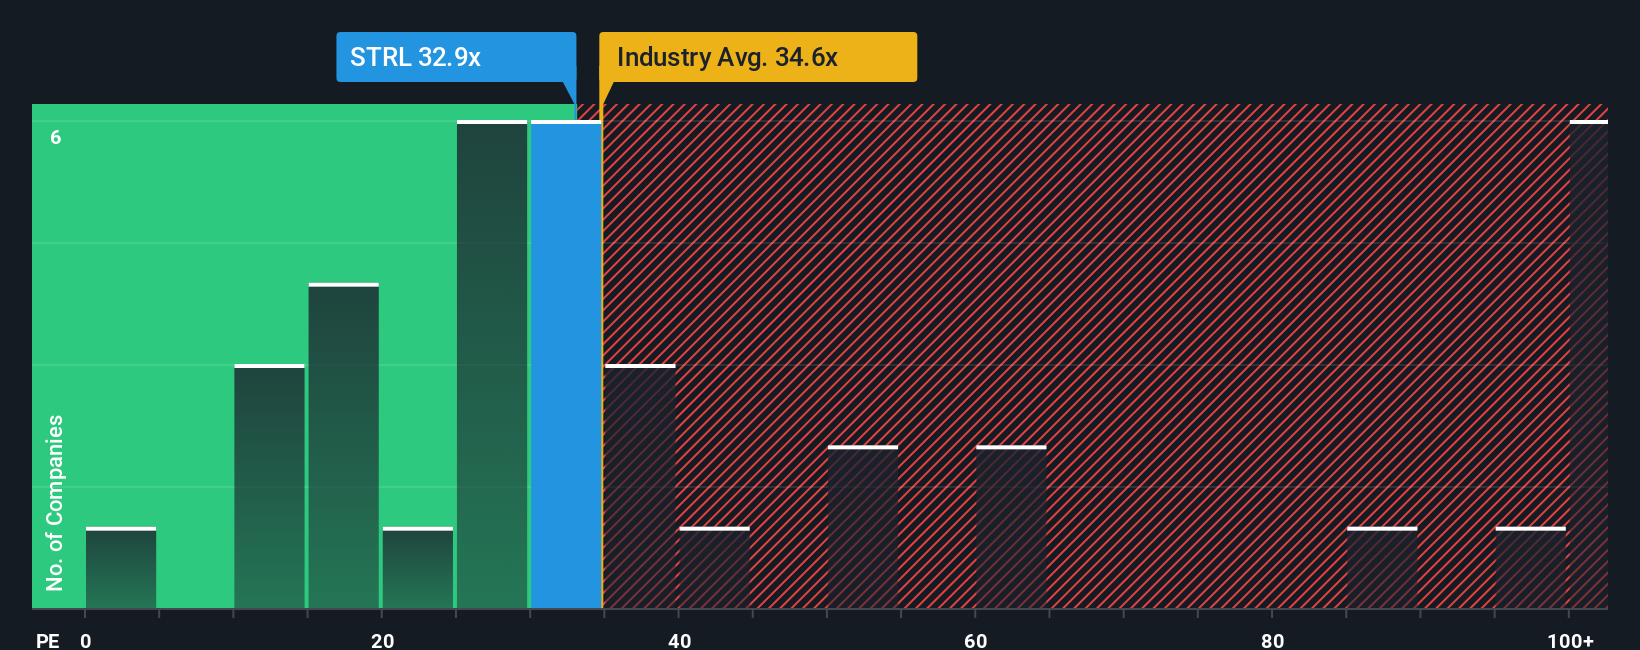Click the 'No. of Companies' axis title
1640x650 pixels.
[x=55, y=502]
